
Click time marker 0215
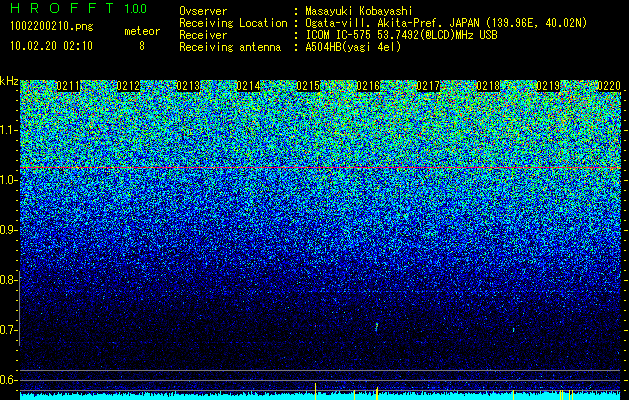[308, 86]
